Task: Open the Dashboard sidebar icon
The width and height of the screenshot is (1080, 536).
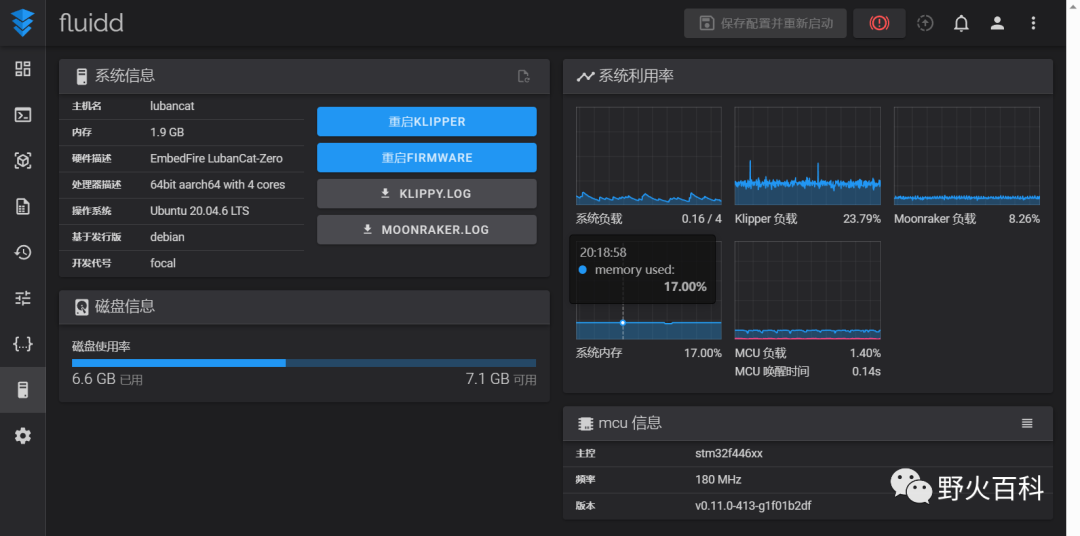Action: pyautogui.click(x=23, y=69)
